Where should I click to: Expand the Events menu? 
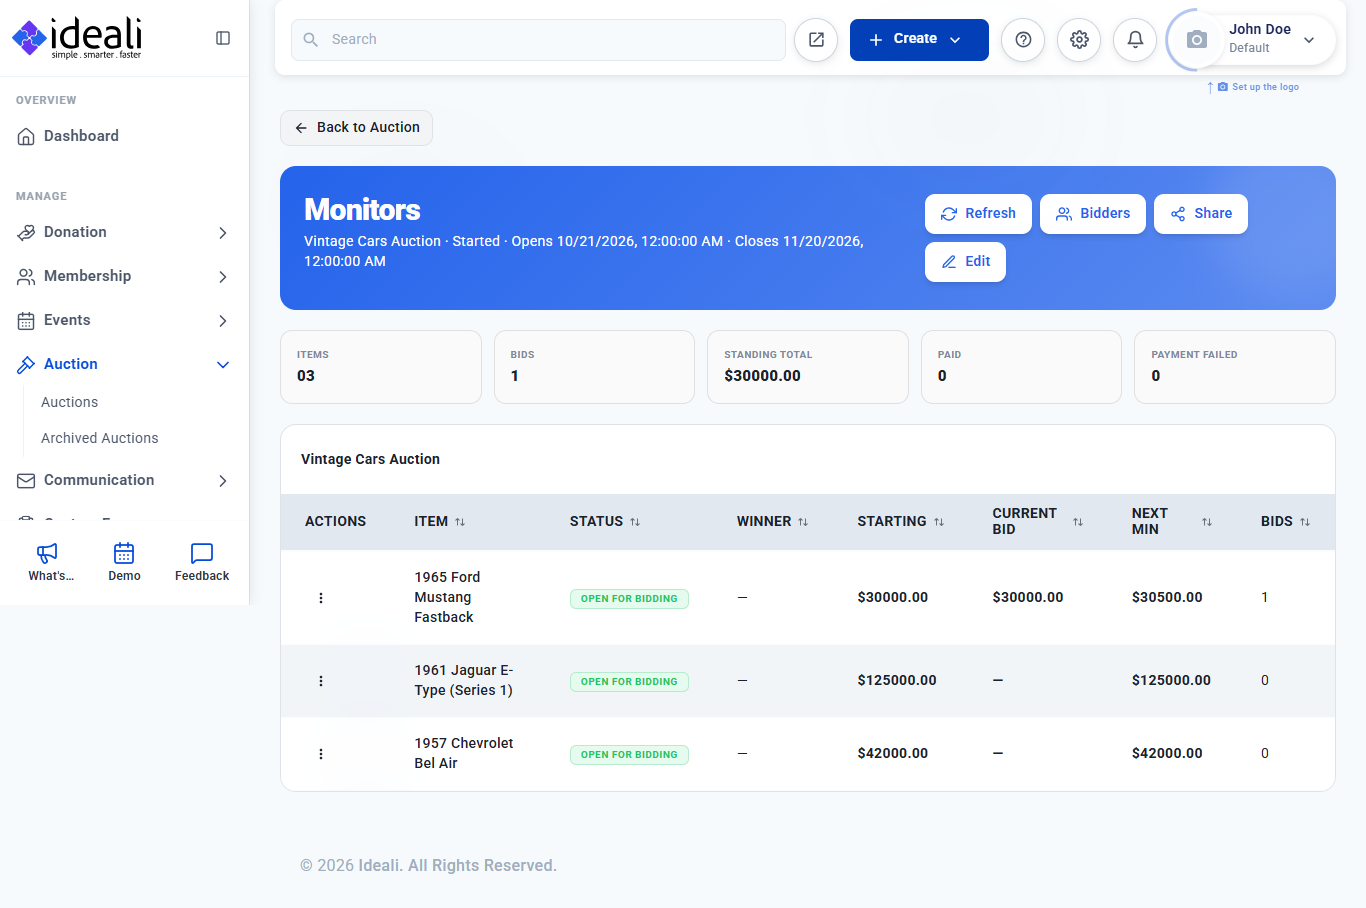pos(124,320)
